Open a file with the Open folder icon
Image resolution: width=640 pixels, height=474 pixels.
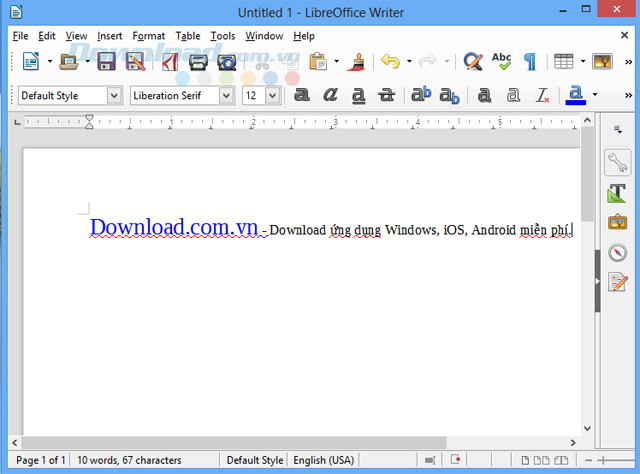point(69,62)
